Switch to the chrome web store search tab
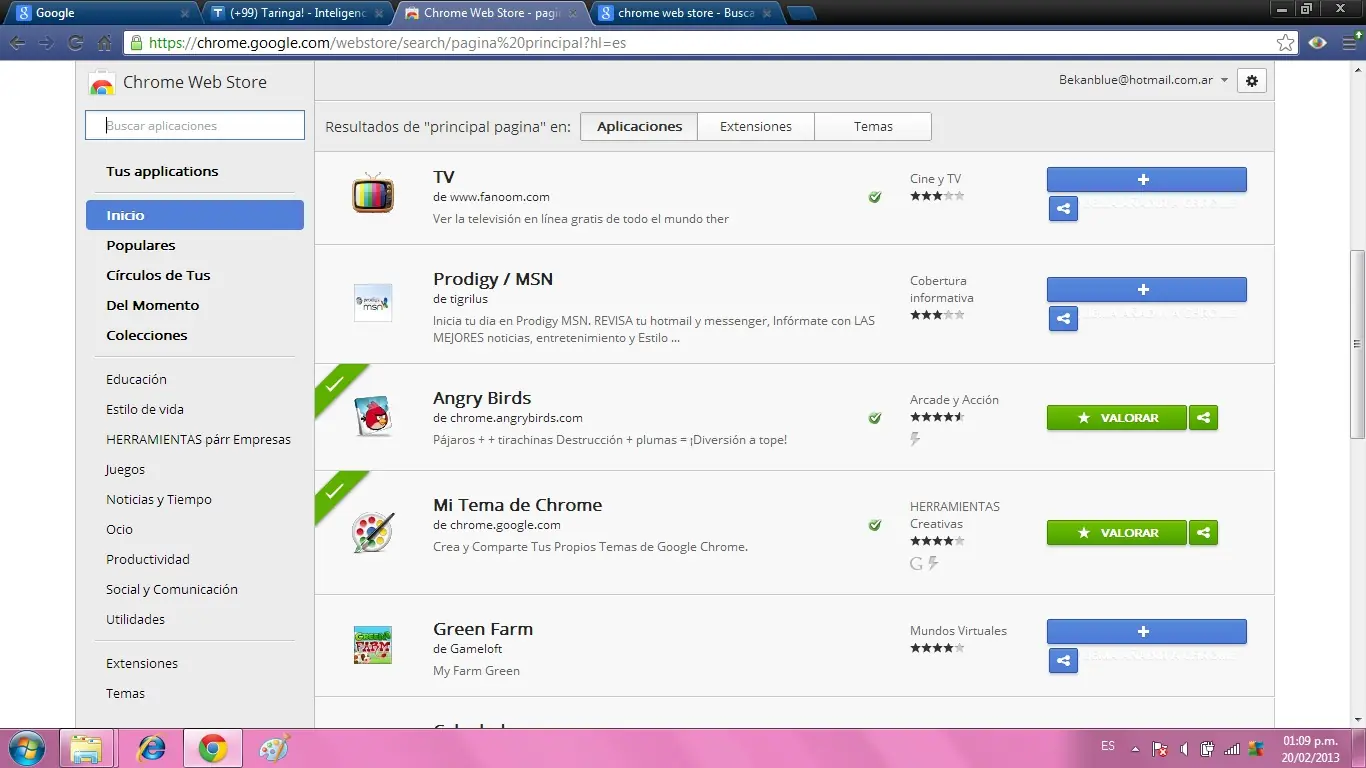This screenshot has width=1366, height=768. tap(683, 13)
